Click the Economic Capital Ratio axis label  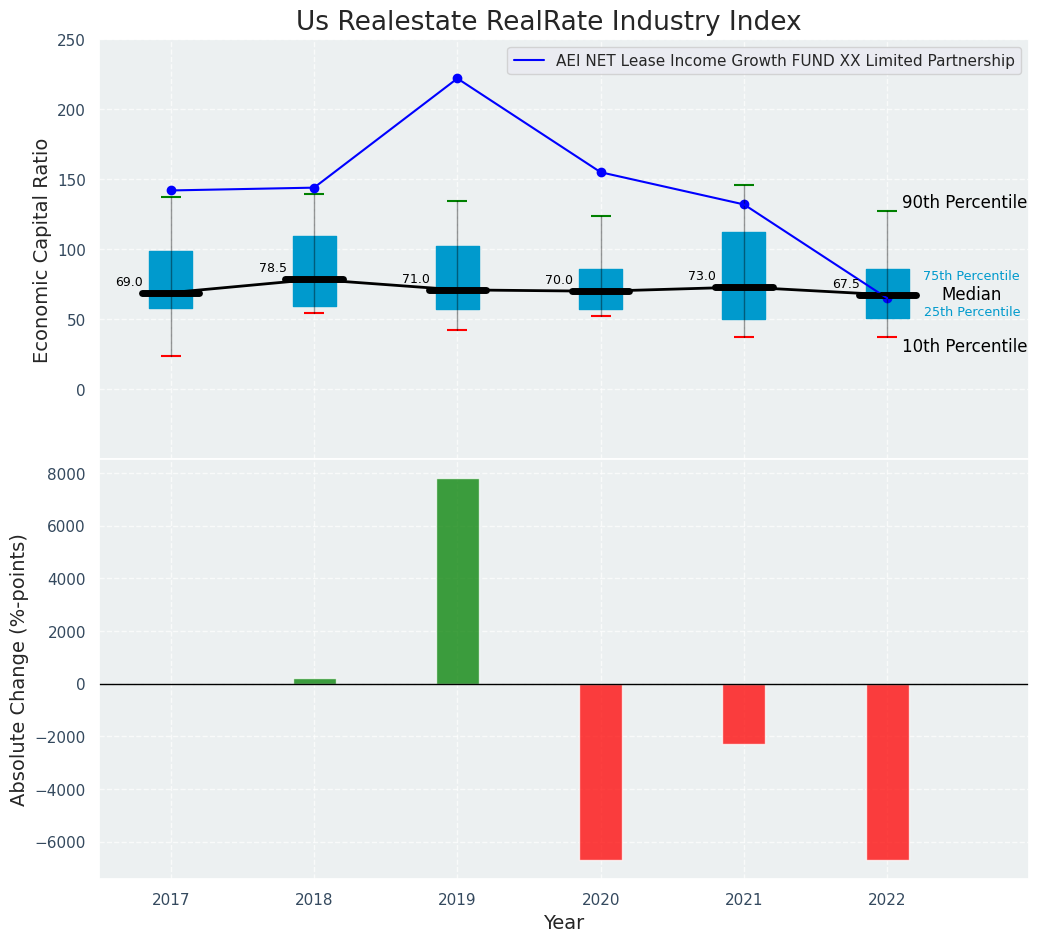click(x=42, y=250)
